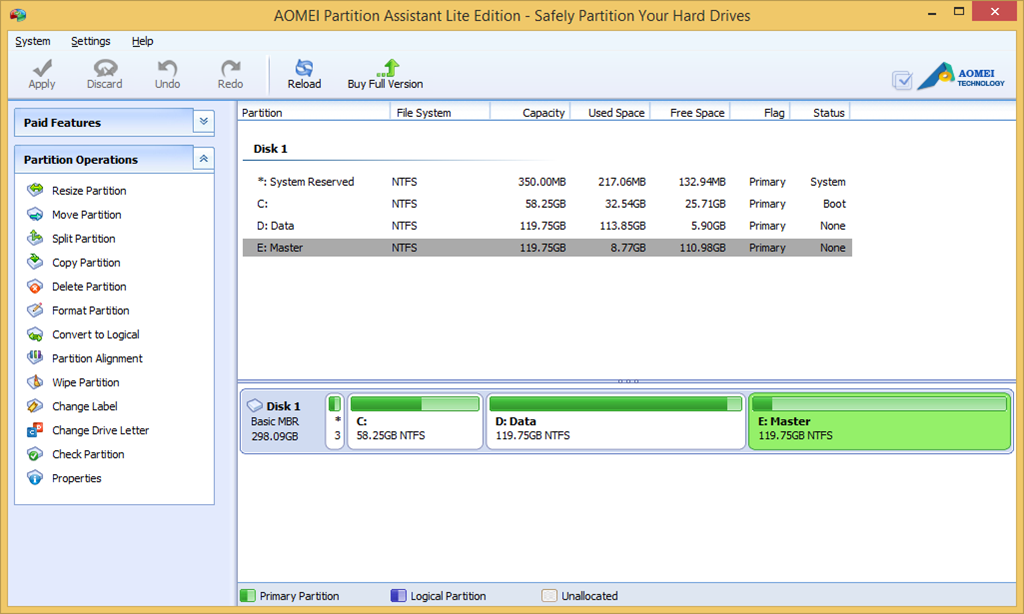This screenshot has width=1024, height=614.
Task: Open the System menu
Action: click(33, 41)
